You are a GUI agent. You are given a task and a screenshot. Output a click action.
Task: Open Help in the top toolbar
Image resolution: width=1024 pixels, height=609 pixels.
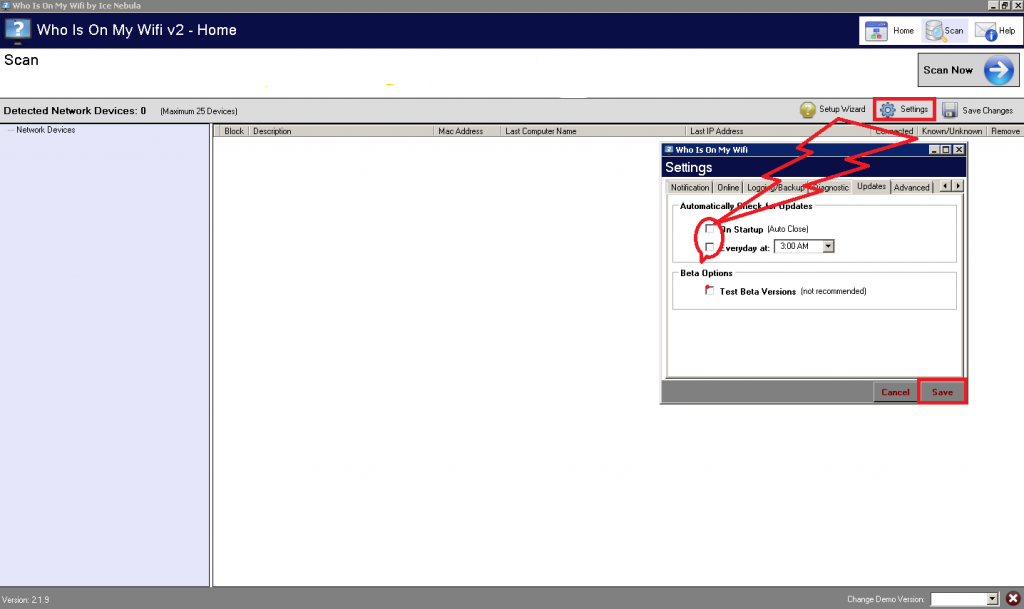pyautogui.click(x=995, y=31)
